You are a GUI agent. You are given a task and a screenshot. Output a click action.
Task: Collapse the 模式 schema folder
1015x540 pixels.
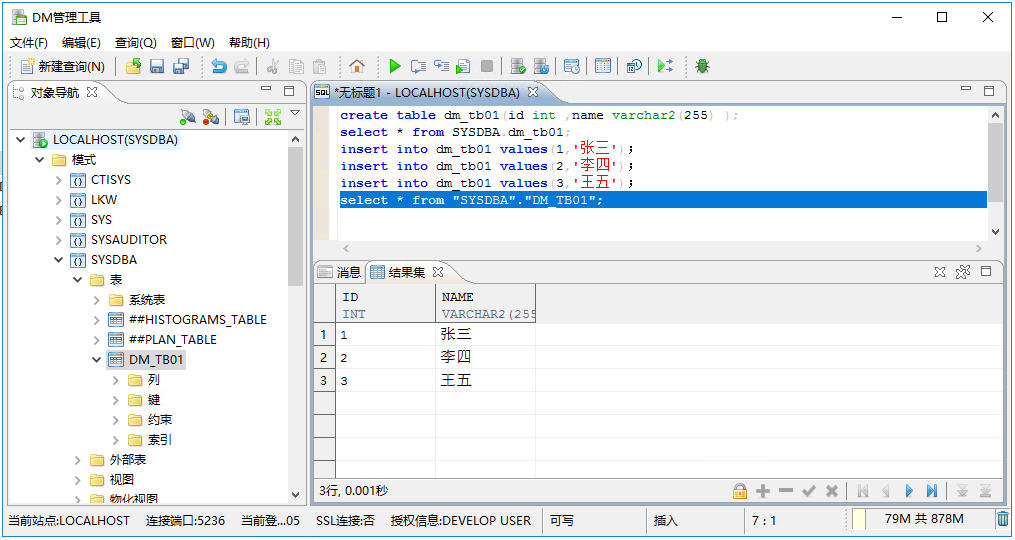pyautogui.click(x=39, y=160)
